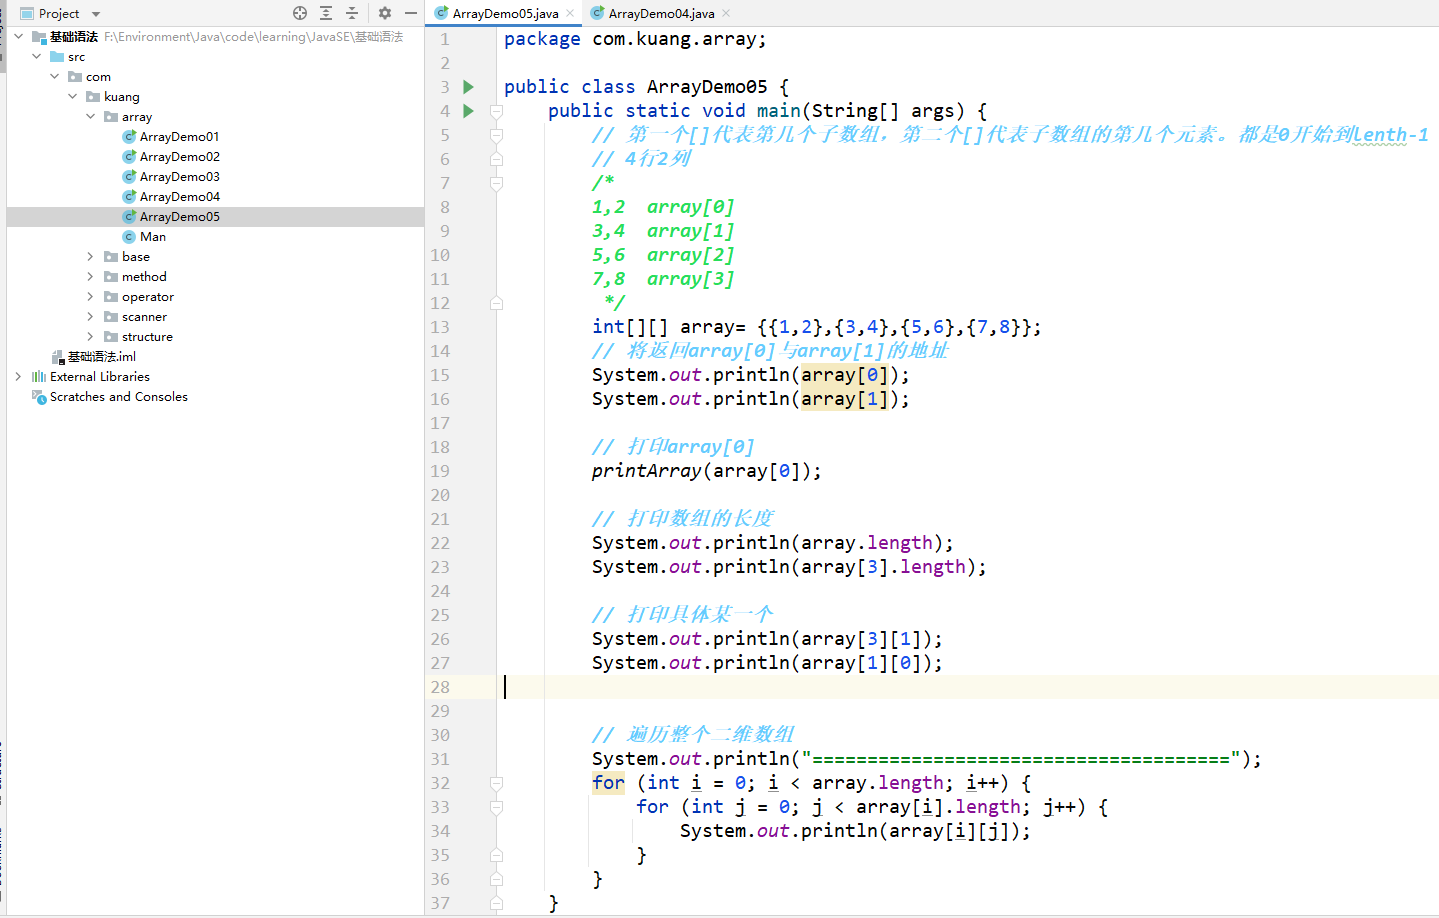Collapse the kuang package chevron

(72, 97)
